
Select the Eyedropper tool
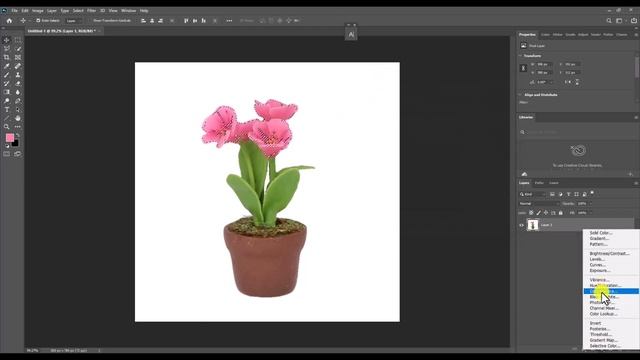7,66
